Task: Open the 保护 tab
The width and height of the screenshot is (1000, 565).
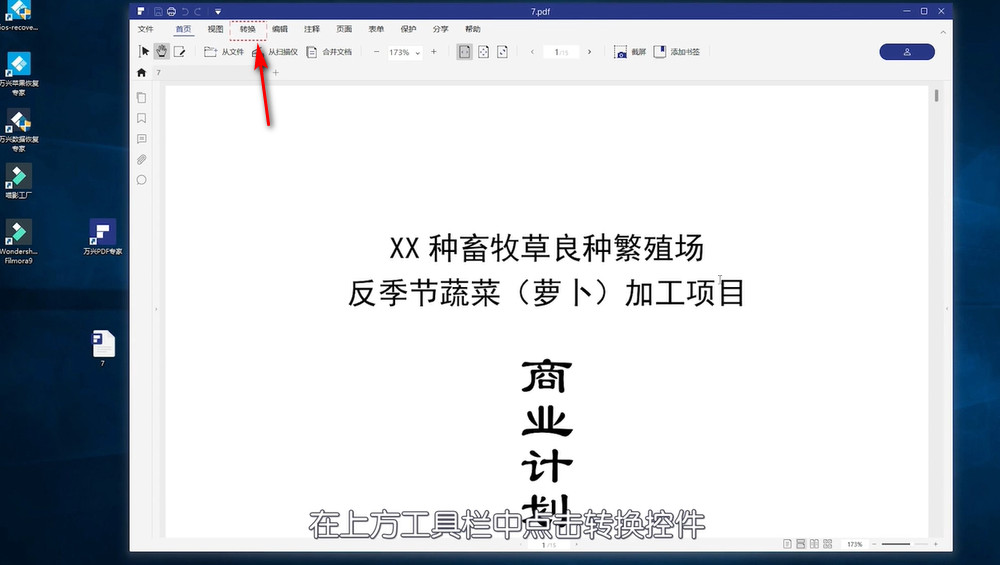Action: click(x=408, y=29)
